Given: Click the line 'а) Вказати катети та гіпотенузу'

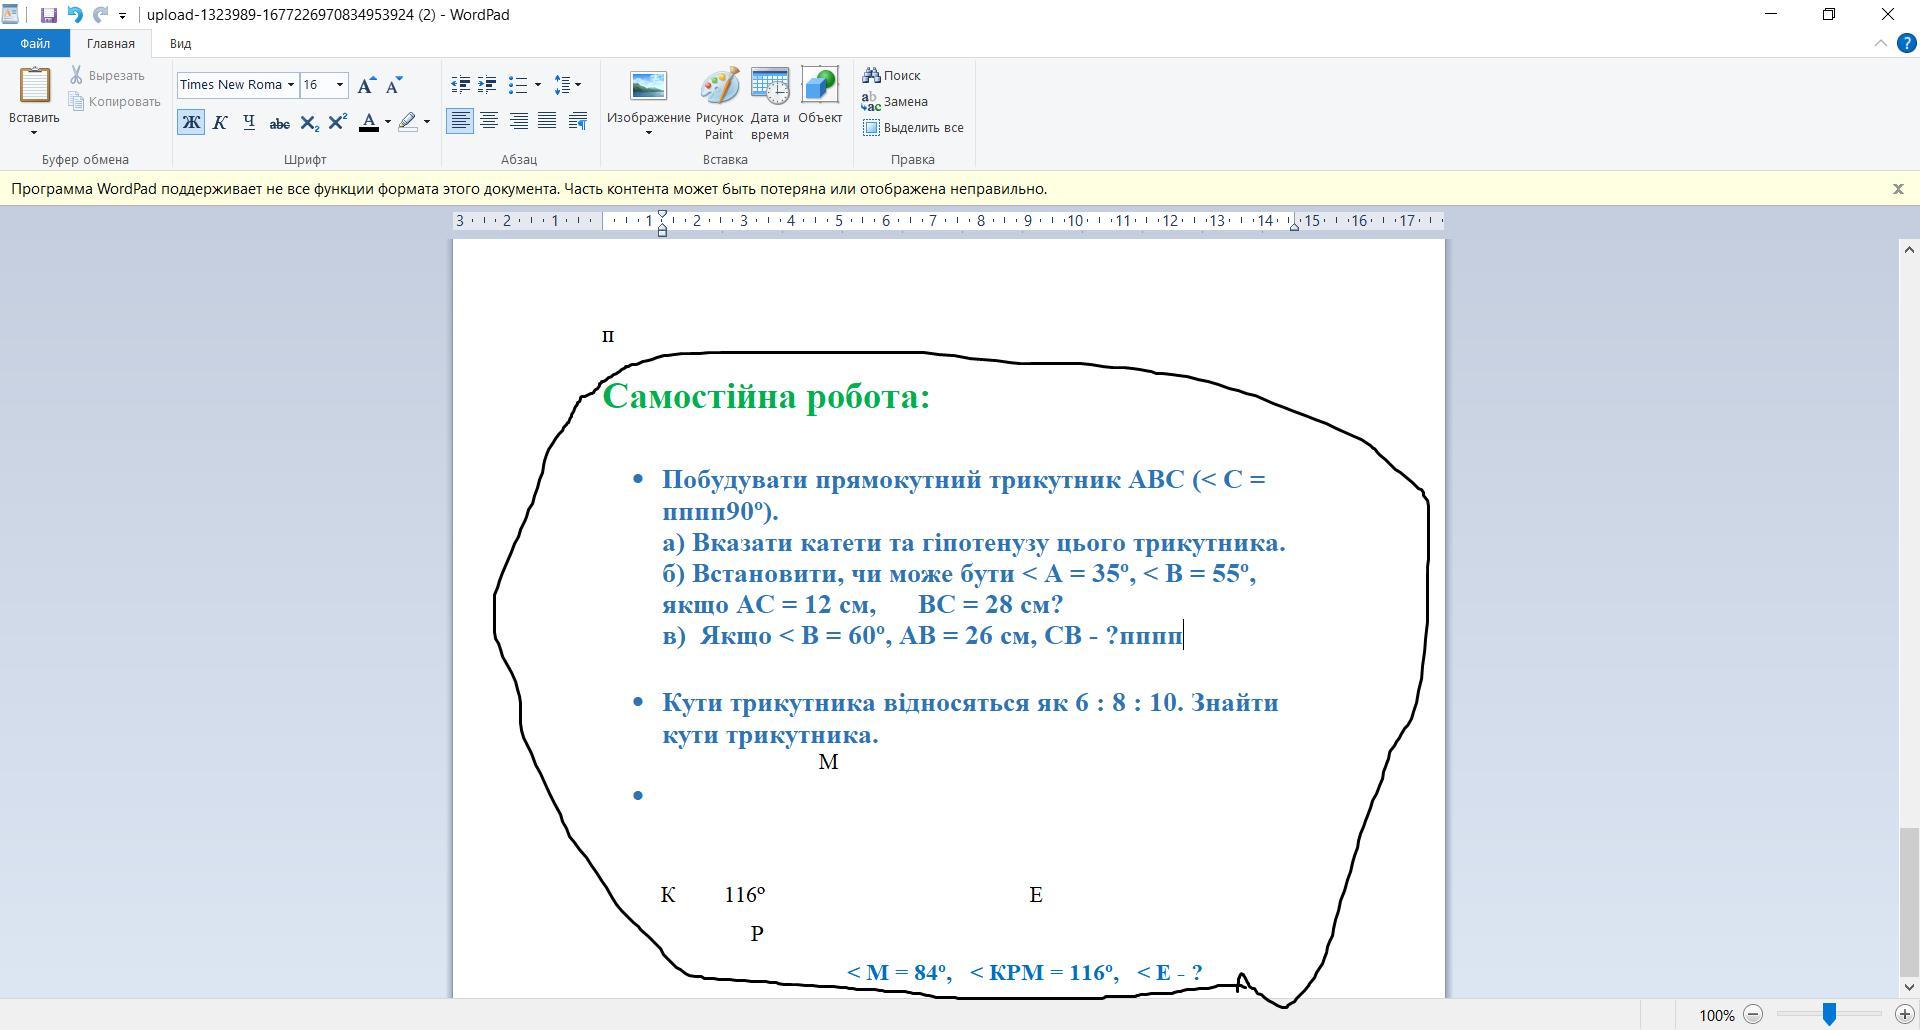Looking at the screenshot, I should point(974,543).
